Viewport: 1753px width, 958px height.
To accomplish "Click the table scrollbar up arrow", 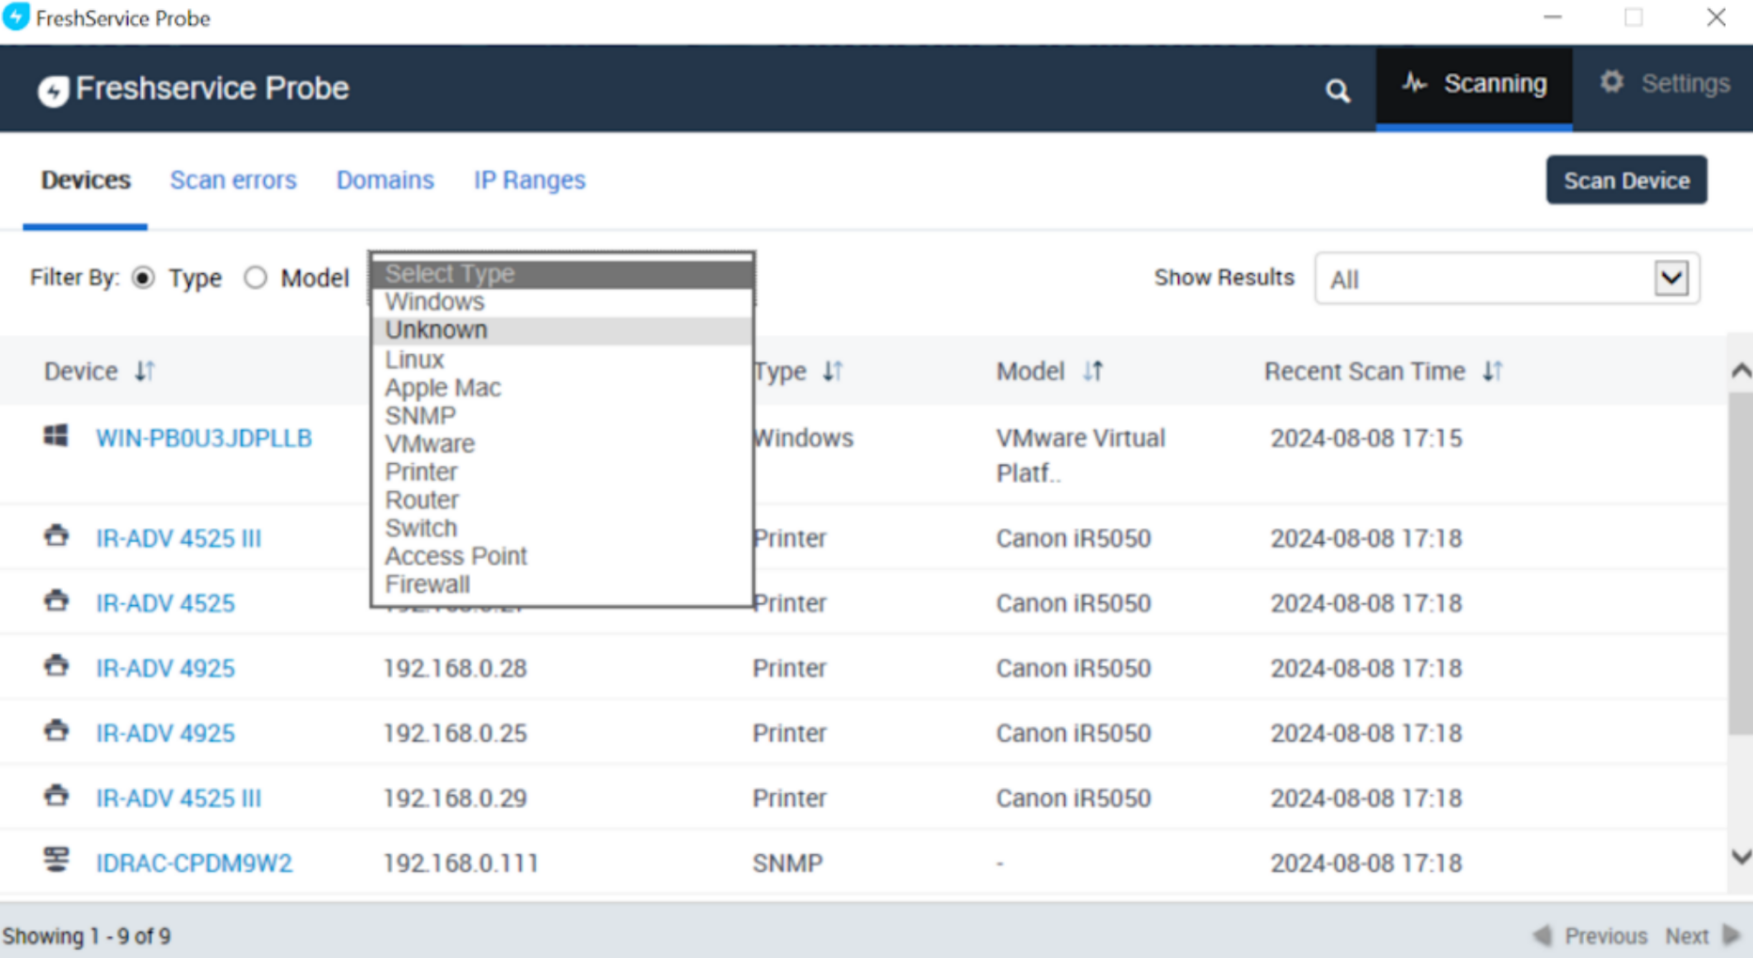I will 1740,371.
